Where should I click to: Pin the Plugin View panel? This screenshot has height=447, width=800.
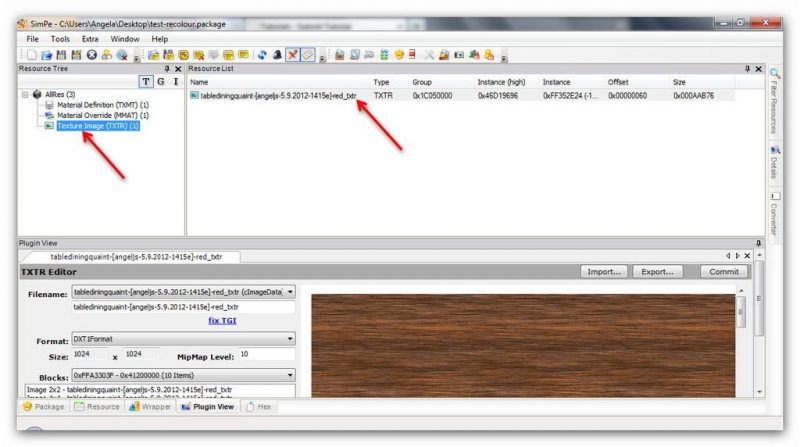(x=759, y=243)
